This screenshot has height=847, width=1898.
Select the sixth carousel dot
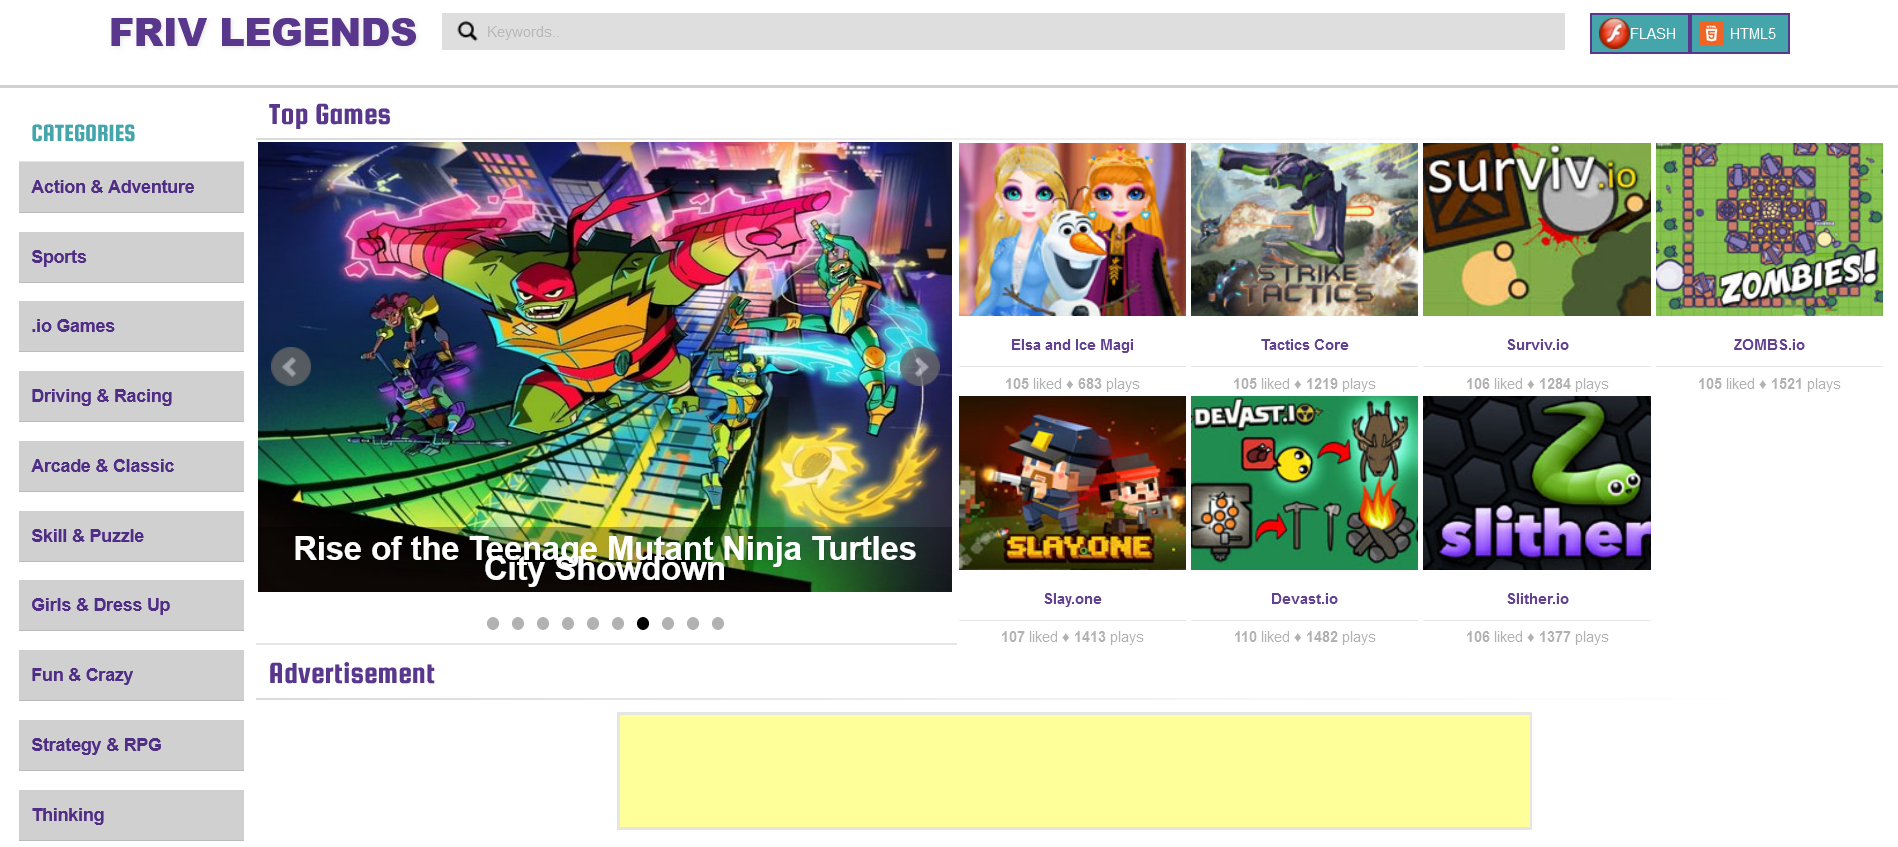point(618,623)
